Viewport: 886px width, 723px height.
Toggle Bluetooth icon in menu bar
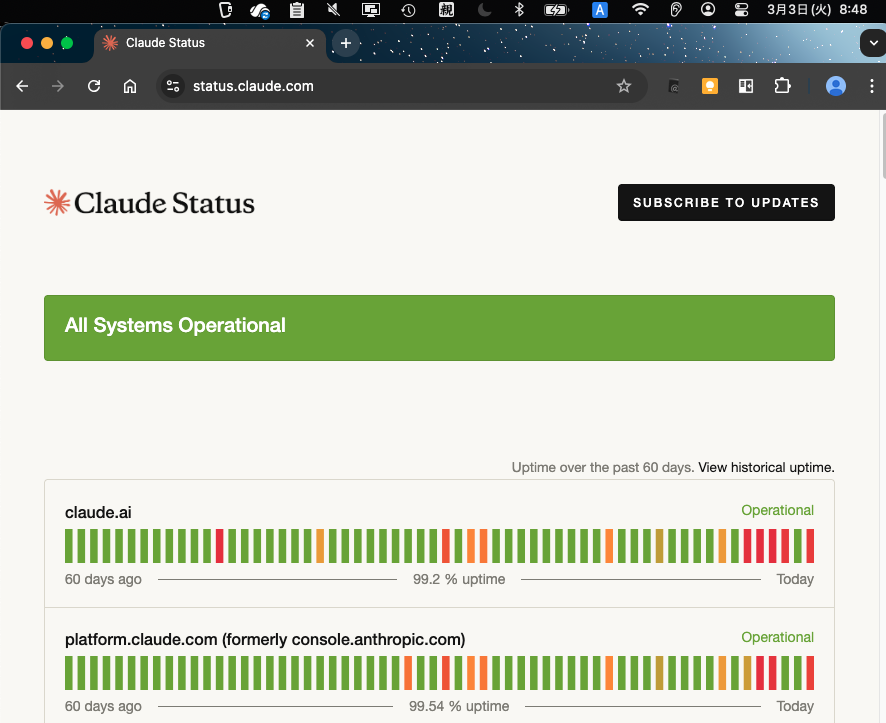(x=518, y=10)
